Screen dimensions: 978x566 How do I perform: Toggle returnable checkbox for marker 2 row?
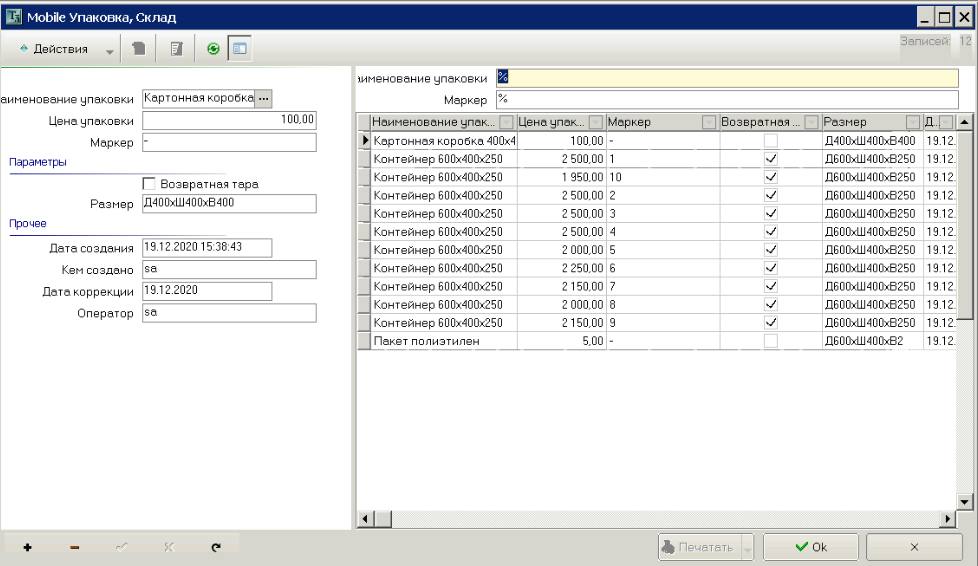tap(771, 195)
